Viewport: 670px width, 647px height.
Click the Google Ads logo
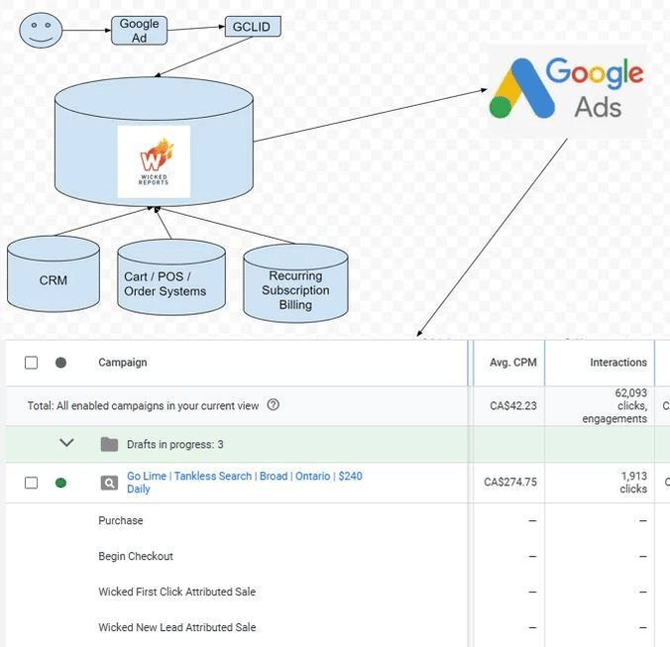point(568,88)
